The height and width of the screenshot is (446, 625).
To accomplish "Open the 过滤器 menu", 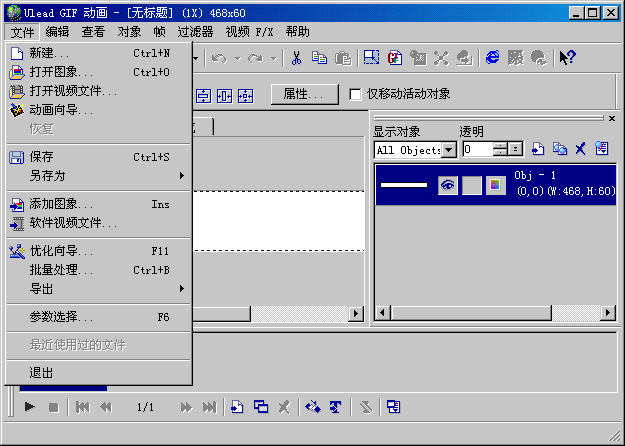I will point(195,31).
